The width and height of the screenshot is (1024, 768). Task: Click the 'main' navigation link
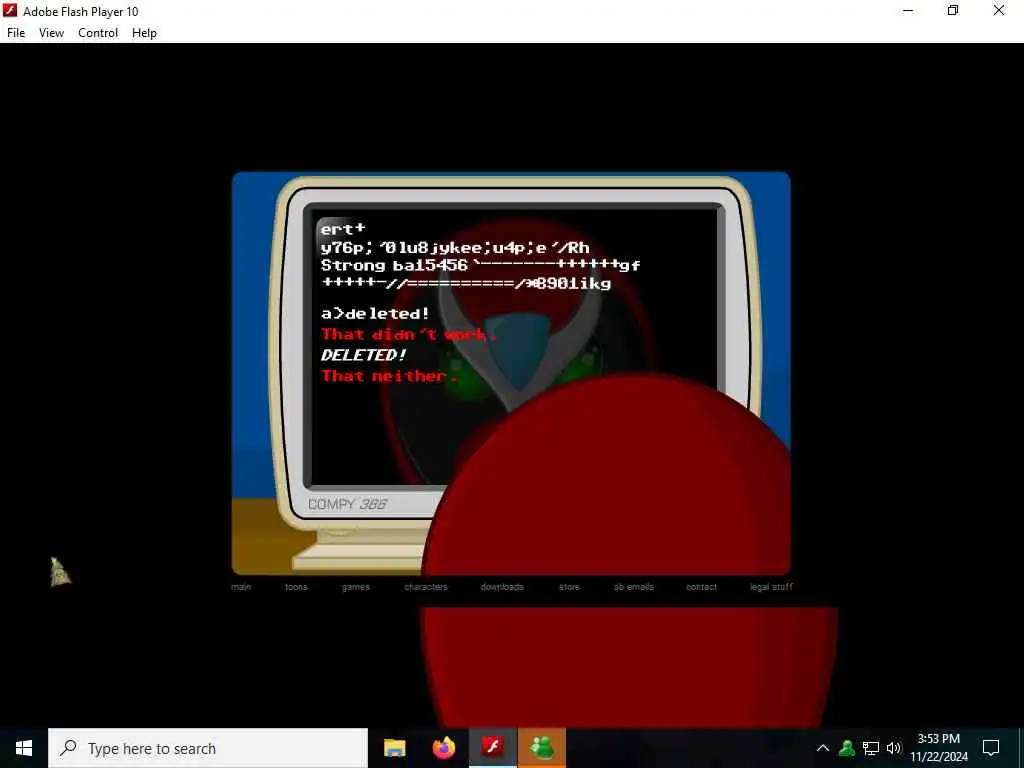click(241, 586)
